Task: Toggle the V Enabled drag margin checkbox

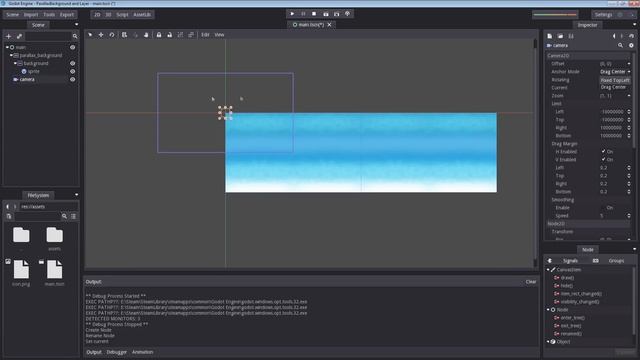Action: point(604,160)
